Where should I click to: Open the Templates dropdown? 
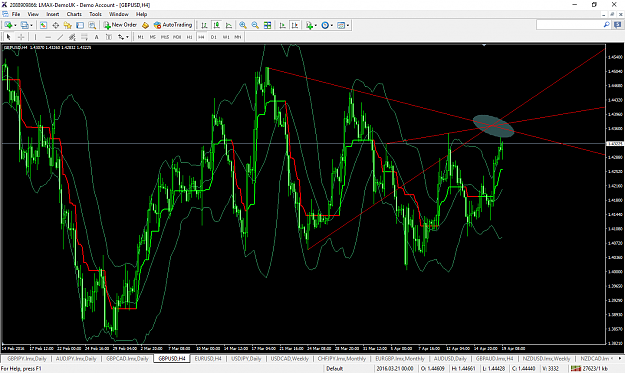pyautogui.click(x=343, y=25)
